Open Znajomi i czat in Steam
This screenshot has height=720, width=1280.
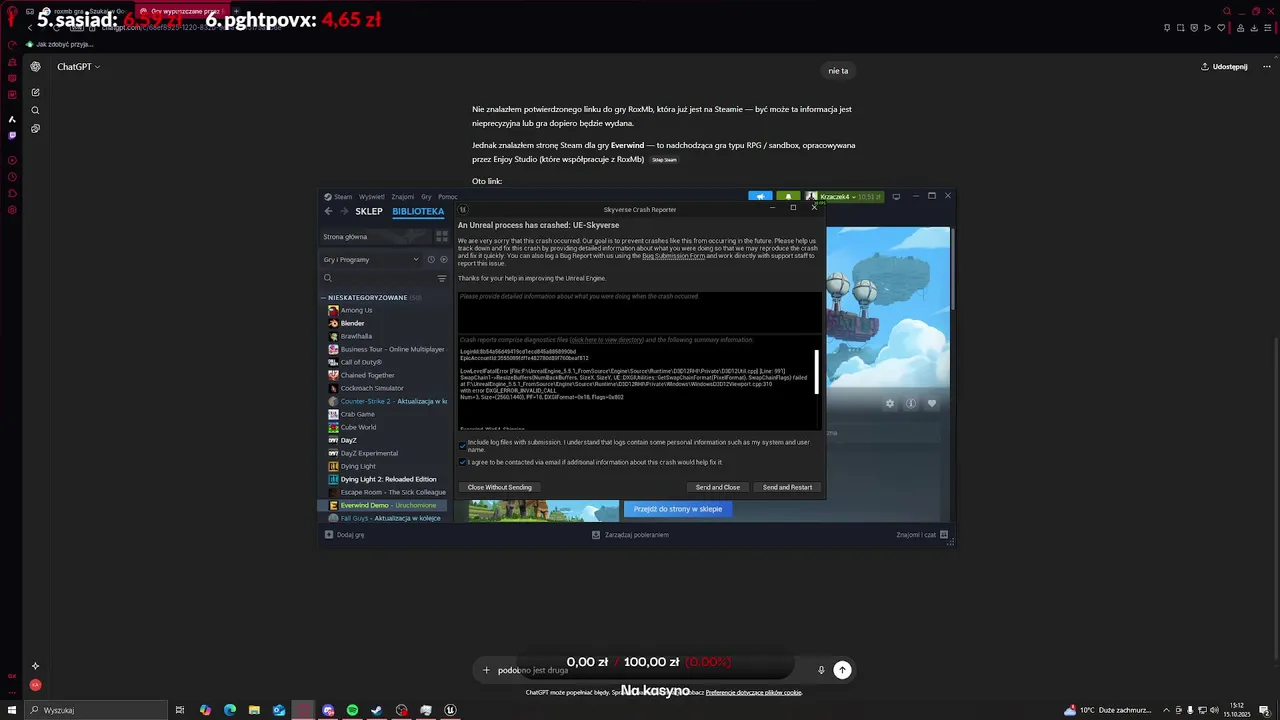coord(921,535)
